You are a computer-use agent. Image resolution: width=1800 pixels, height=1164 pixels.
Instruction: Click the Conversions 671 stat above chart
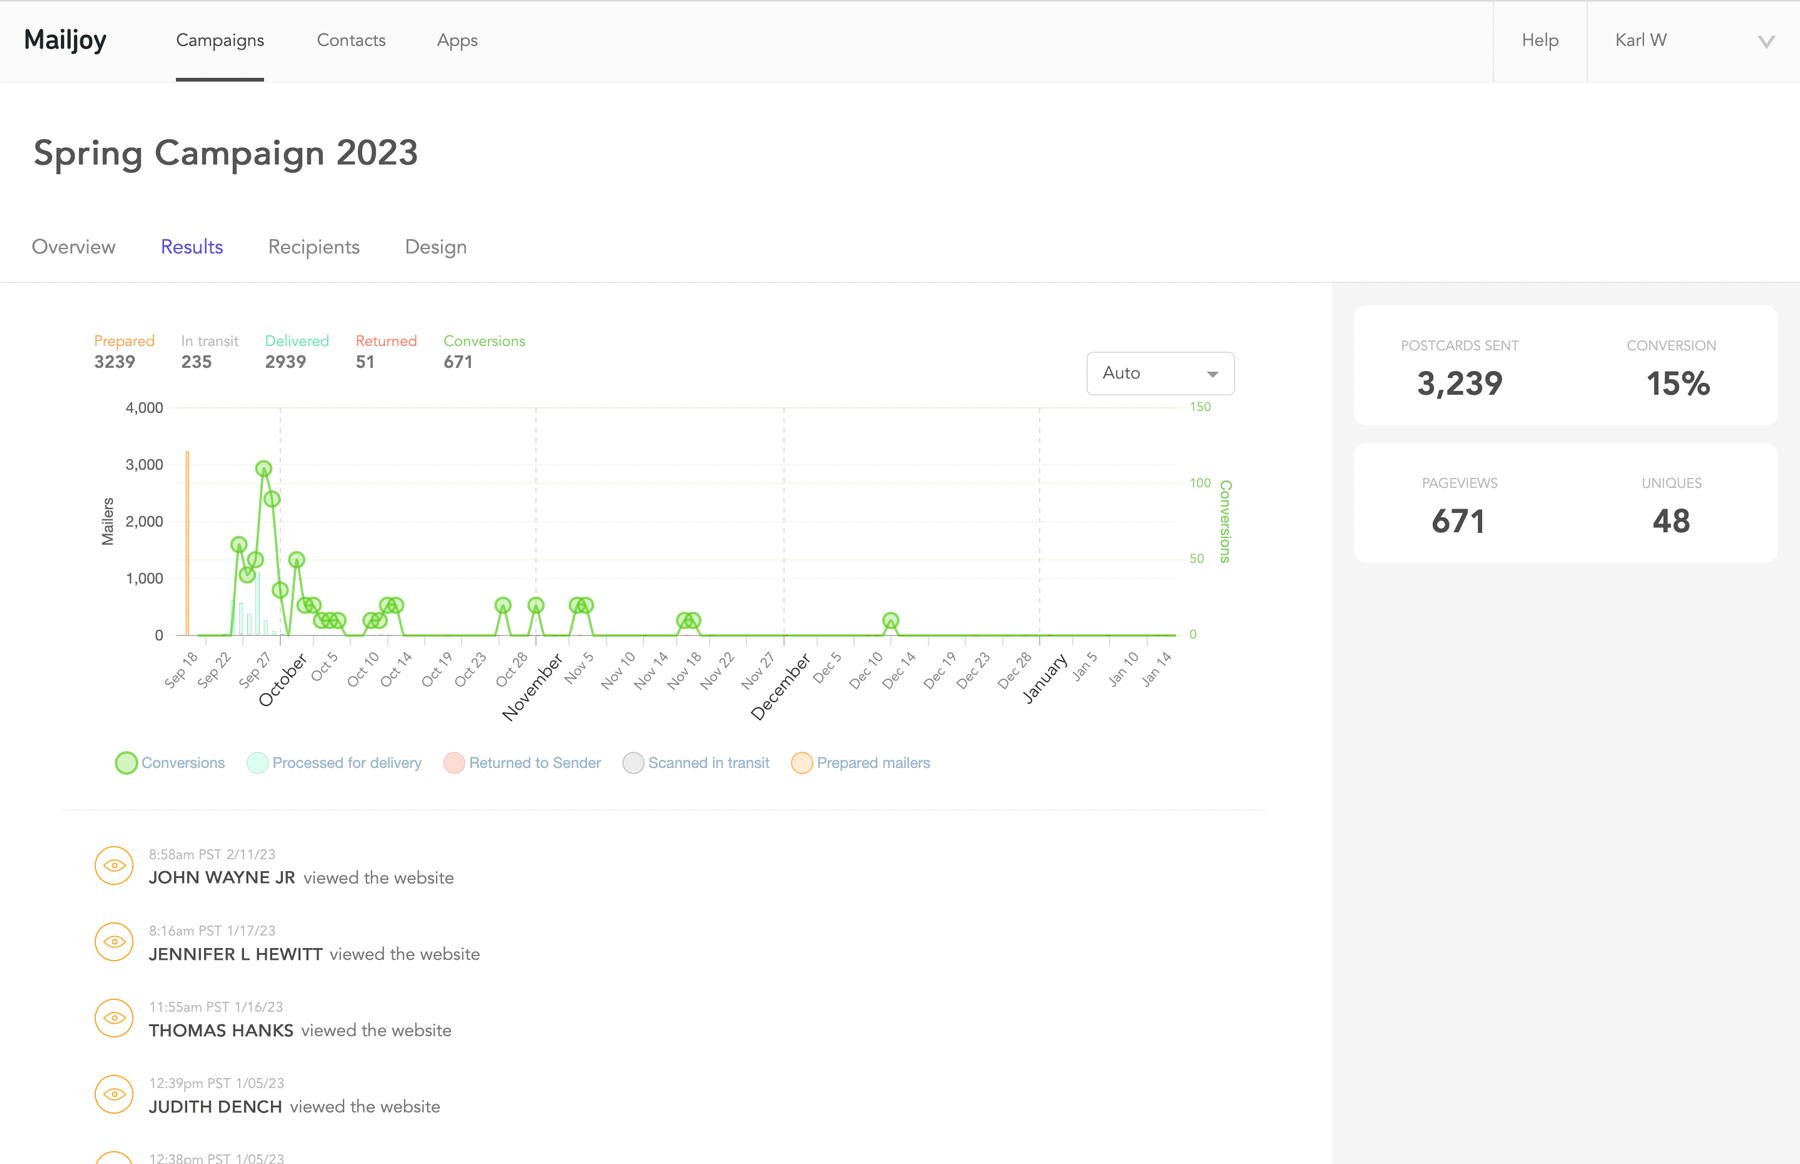click(484, 352)
